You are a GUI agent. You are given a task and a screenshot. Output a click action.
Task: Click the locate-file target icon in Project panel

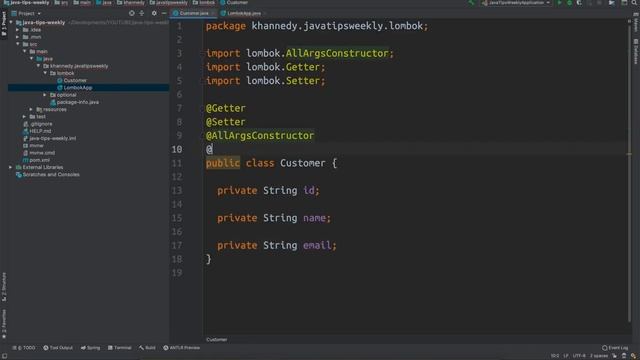[131, 13]
